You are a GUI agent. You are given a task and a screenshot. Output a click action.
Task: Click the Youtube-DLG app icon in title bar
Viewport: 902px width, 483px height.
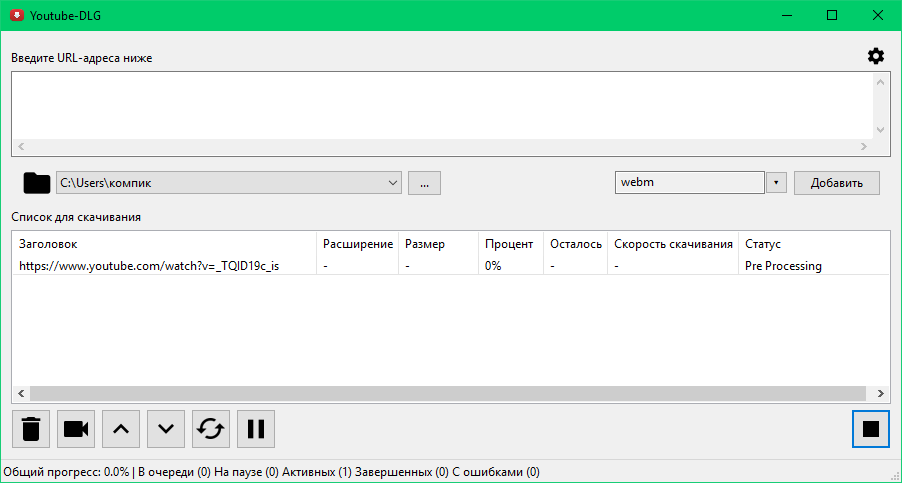click(17, 16)
